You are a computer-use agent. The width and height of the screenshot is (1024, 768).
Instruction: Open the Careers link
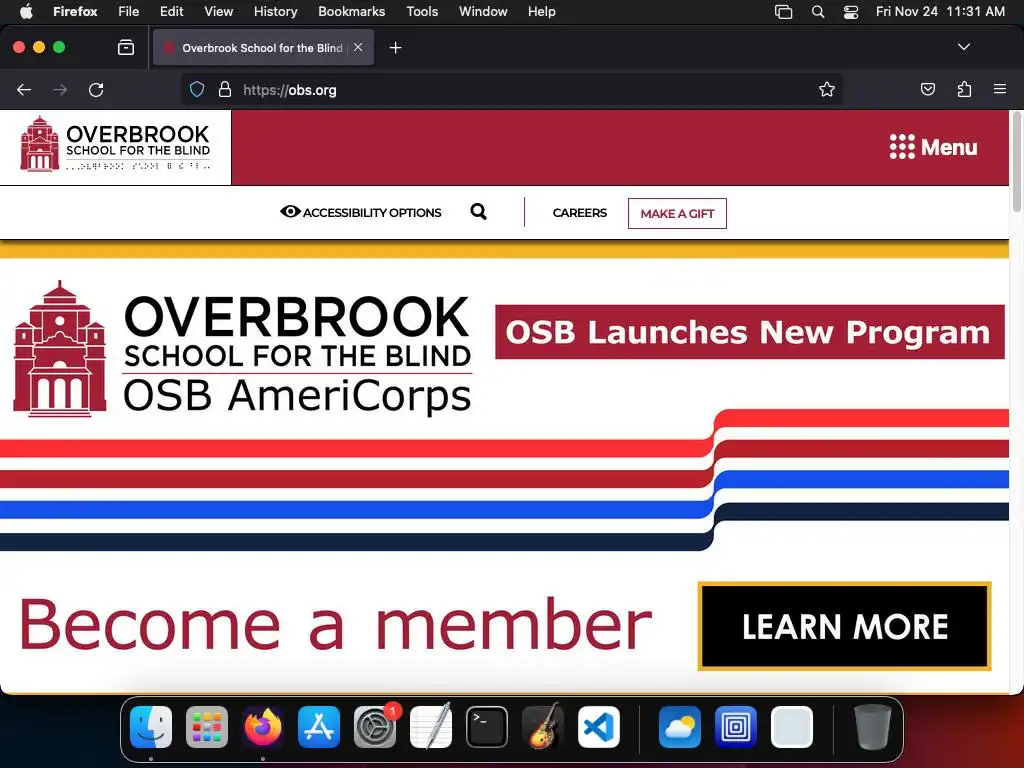[579, 213]
